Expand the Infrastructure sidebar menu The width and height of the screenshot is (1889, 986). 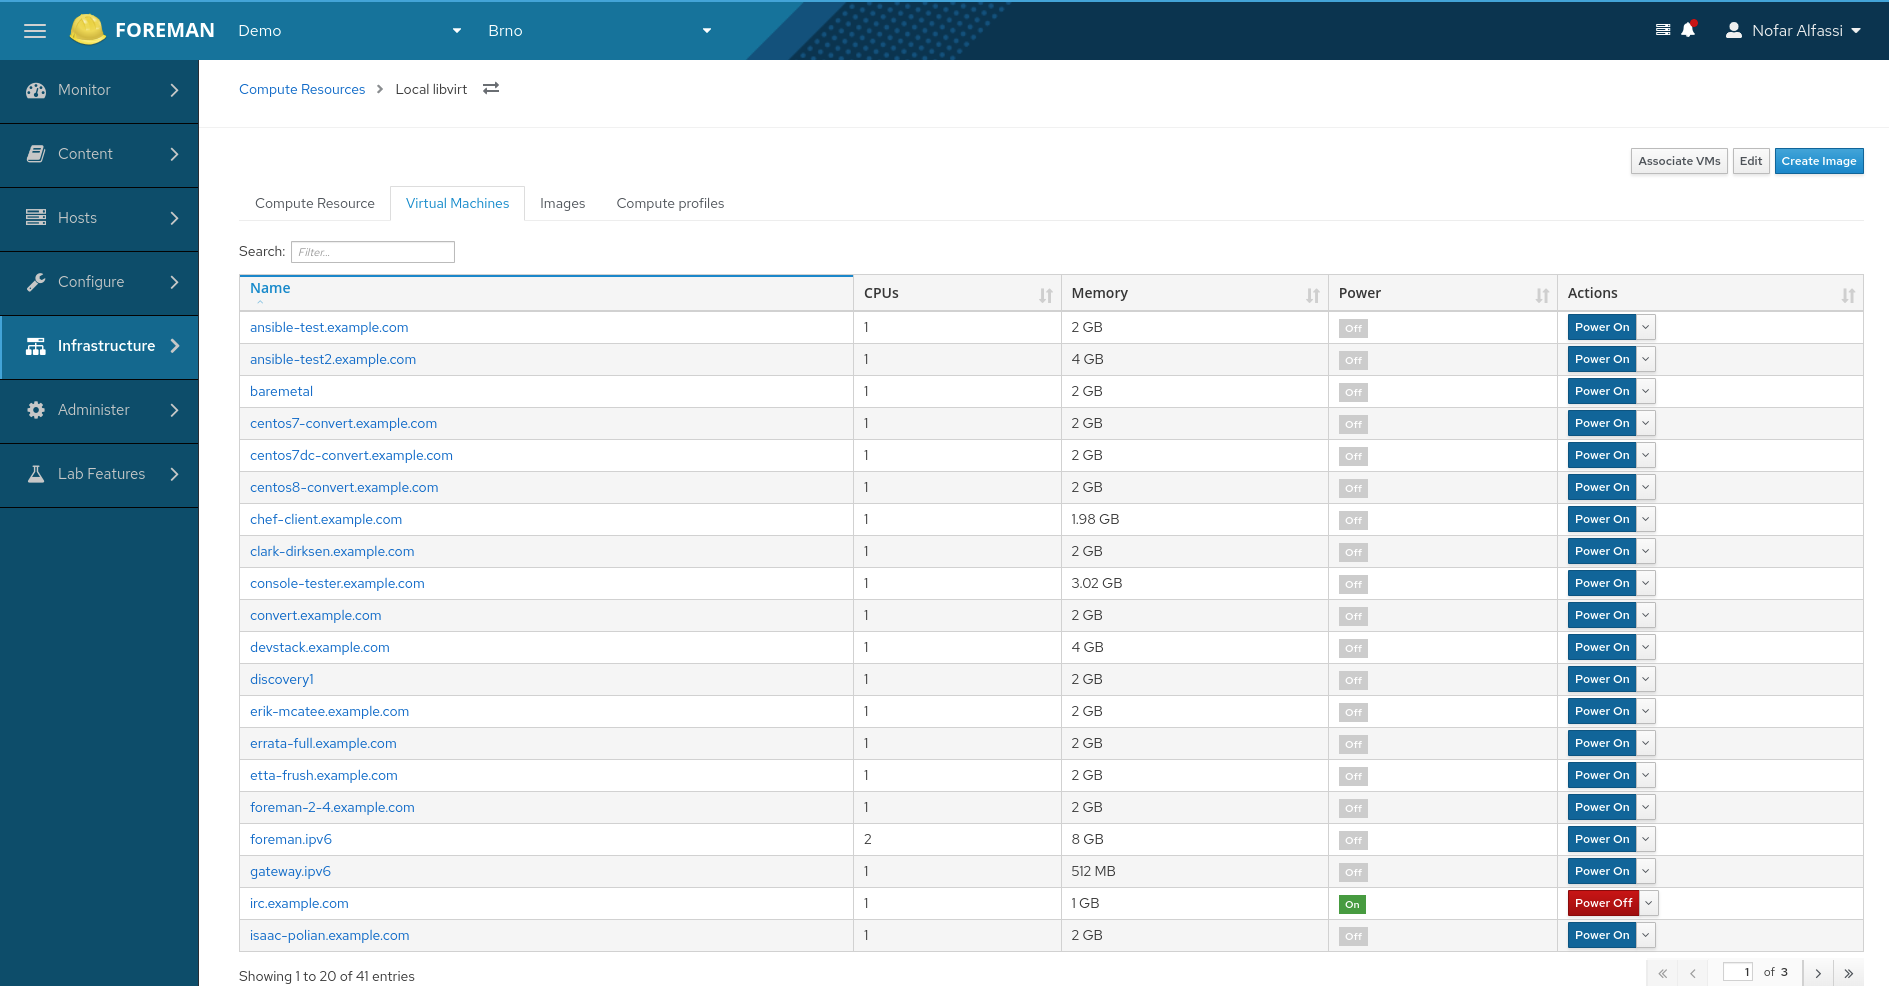(99, 346)
